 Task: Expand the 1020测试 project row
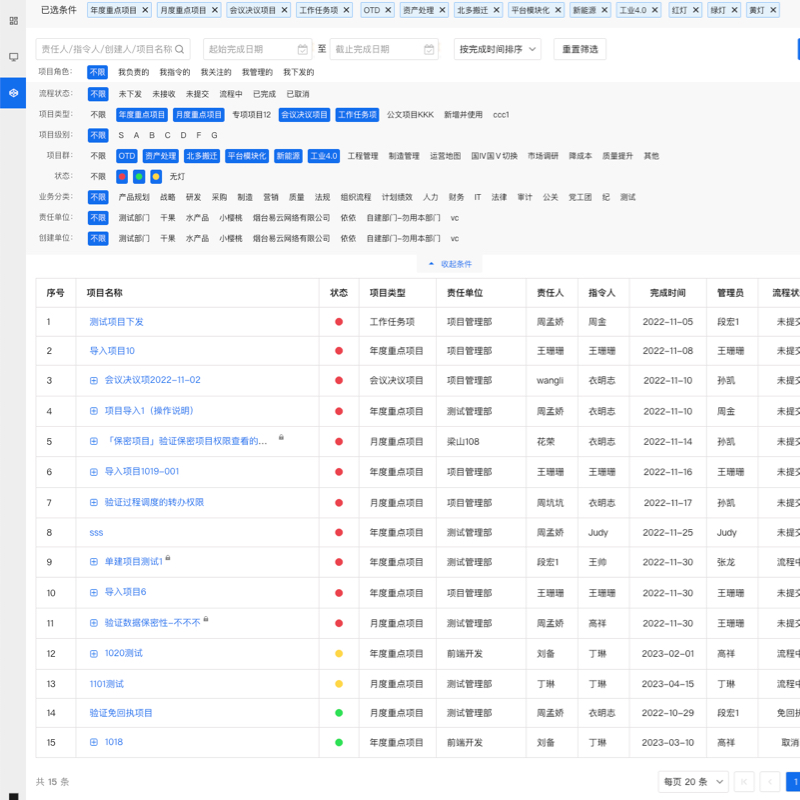pos(94,653)
